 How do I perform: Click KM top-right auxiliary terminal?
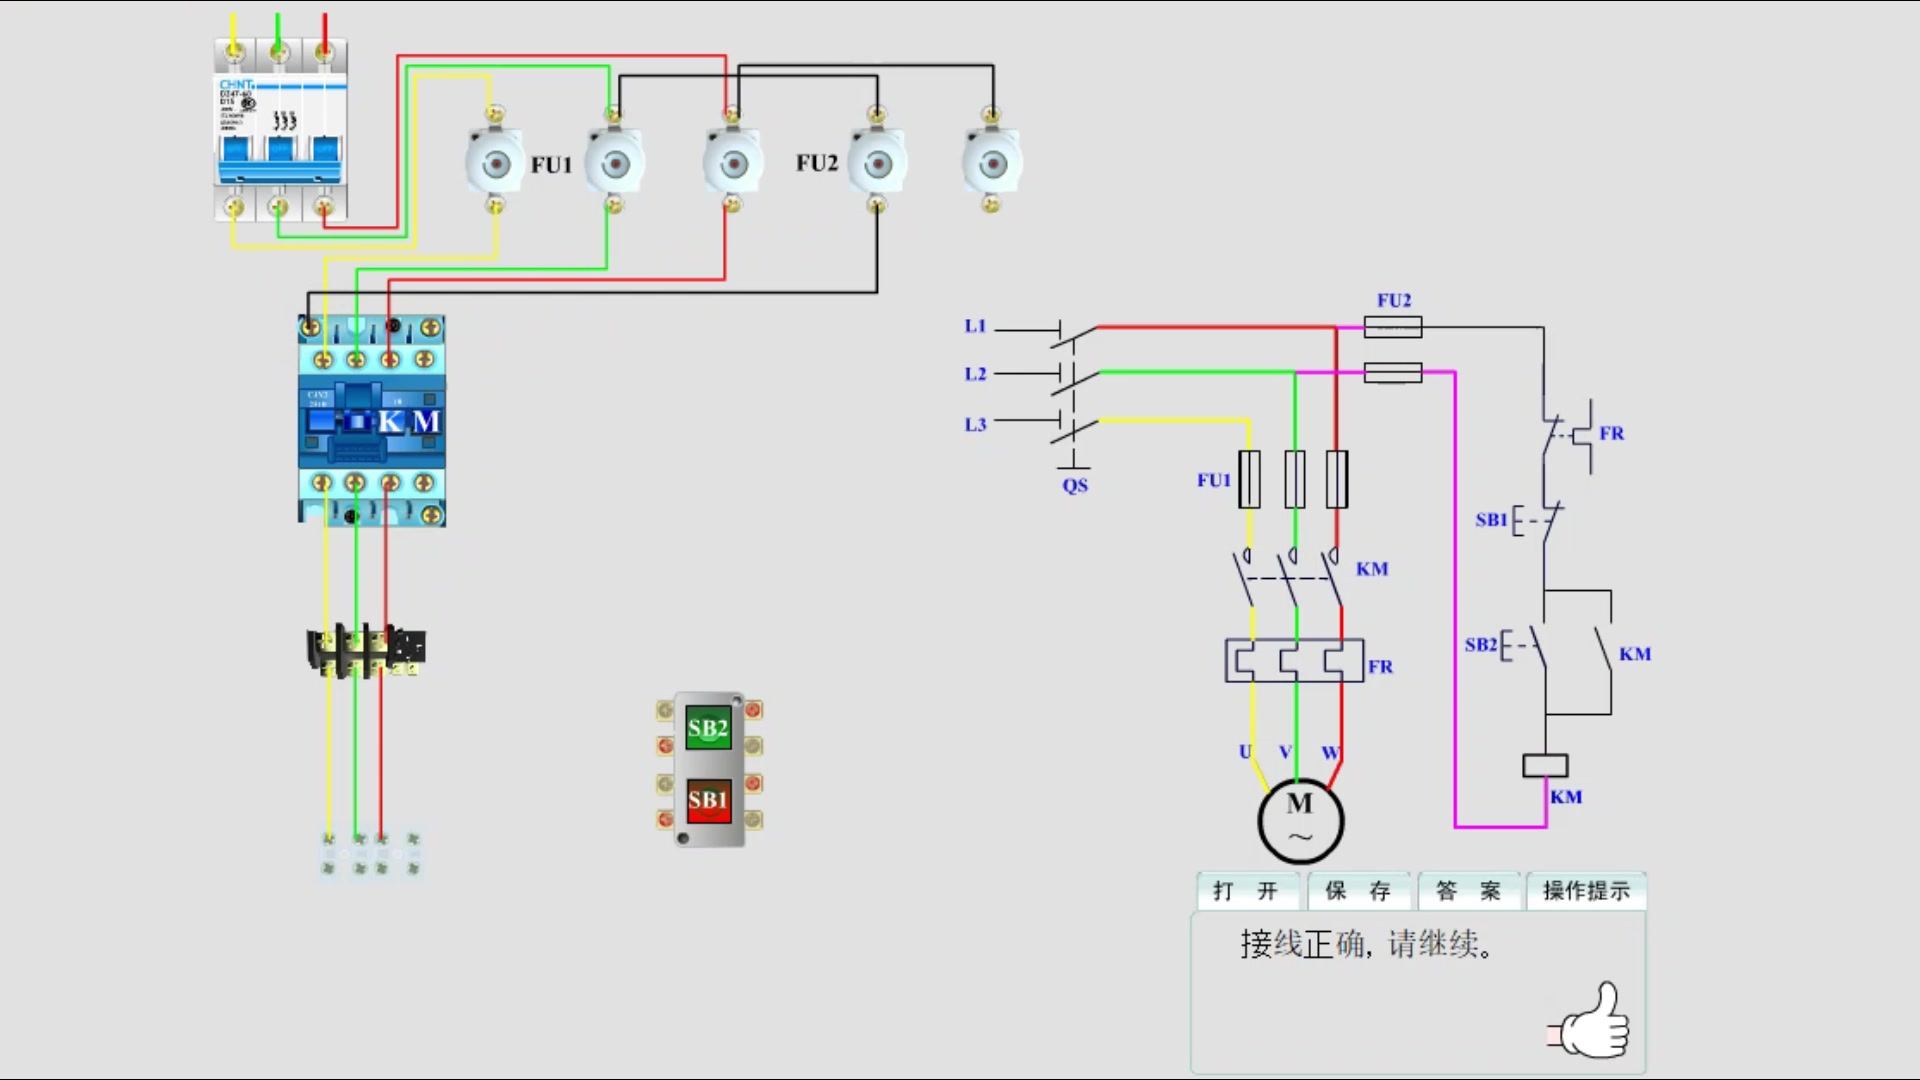(431, 327)
